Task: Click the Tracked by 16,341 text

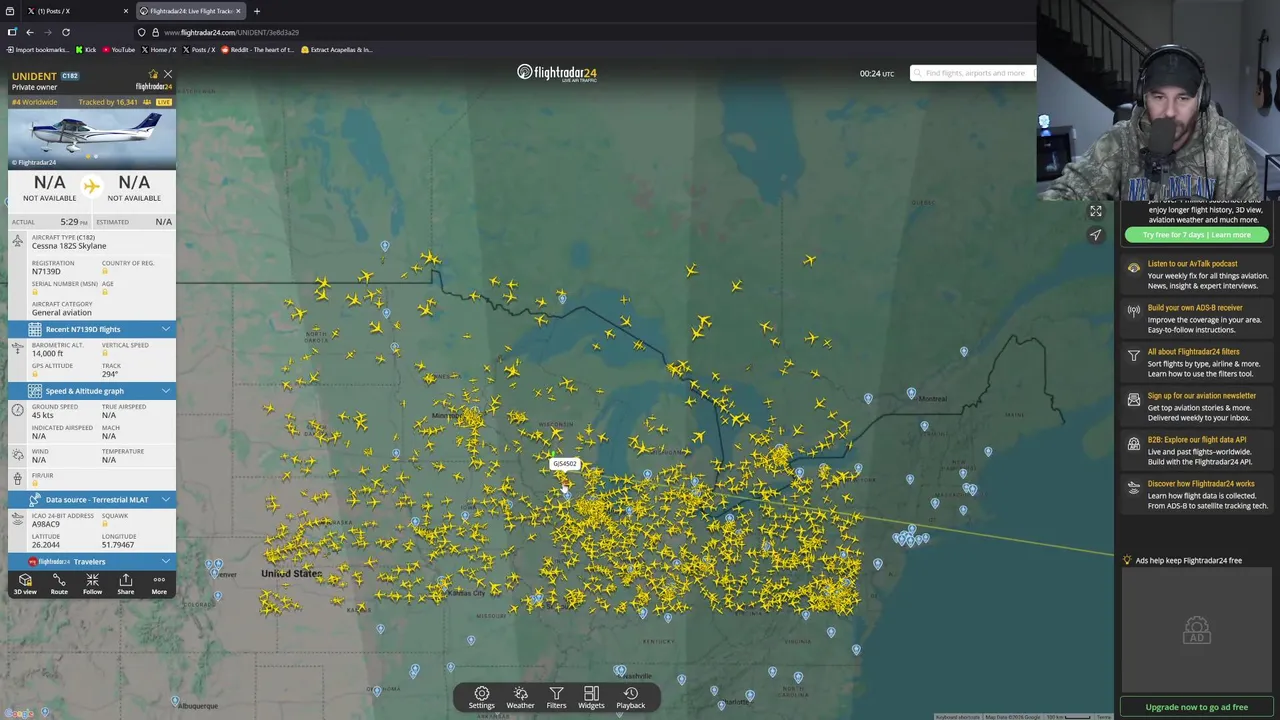Action: coord(108,102)
